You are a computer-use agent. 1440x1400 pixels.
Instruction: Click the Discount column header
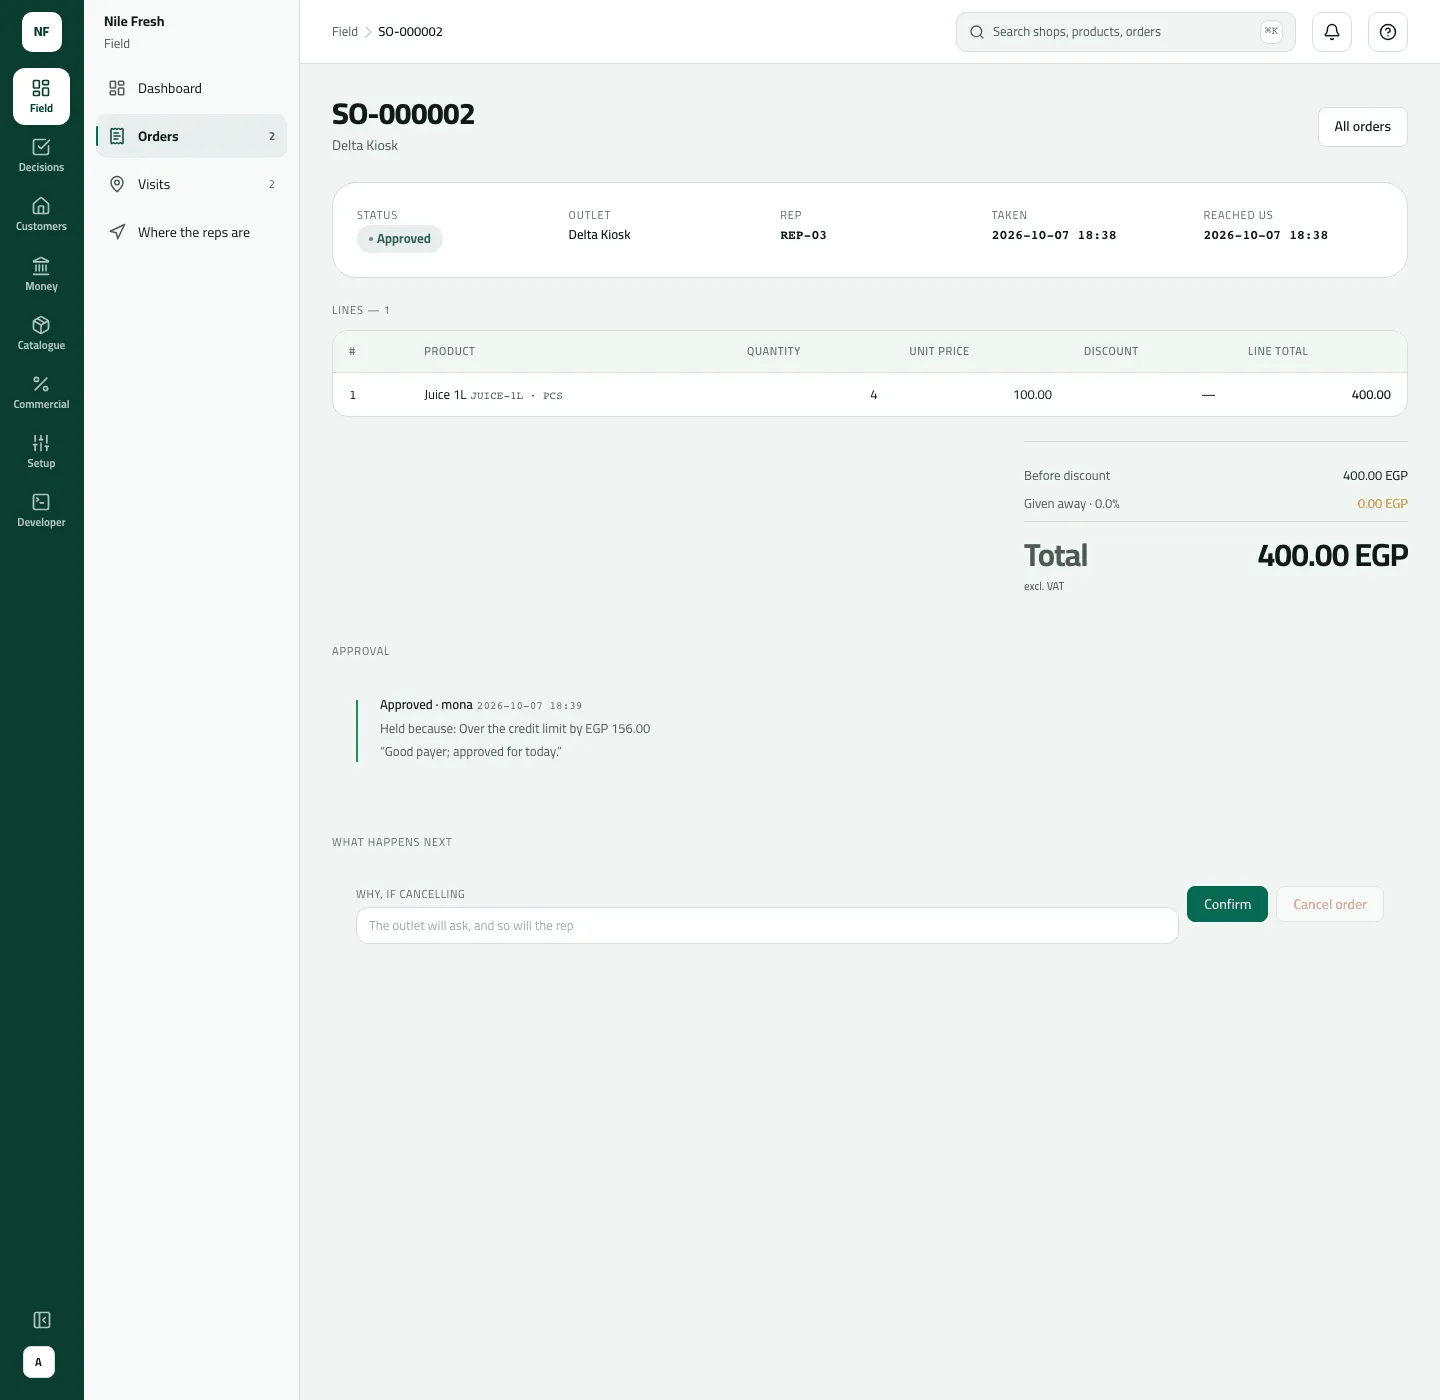(x=1111, y=351)
